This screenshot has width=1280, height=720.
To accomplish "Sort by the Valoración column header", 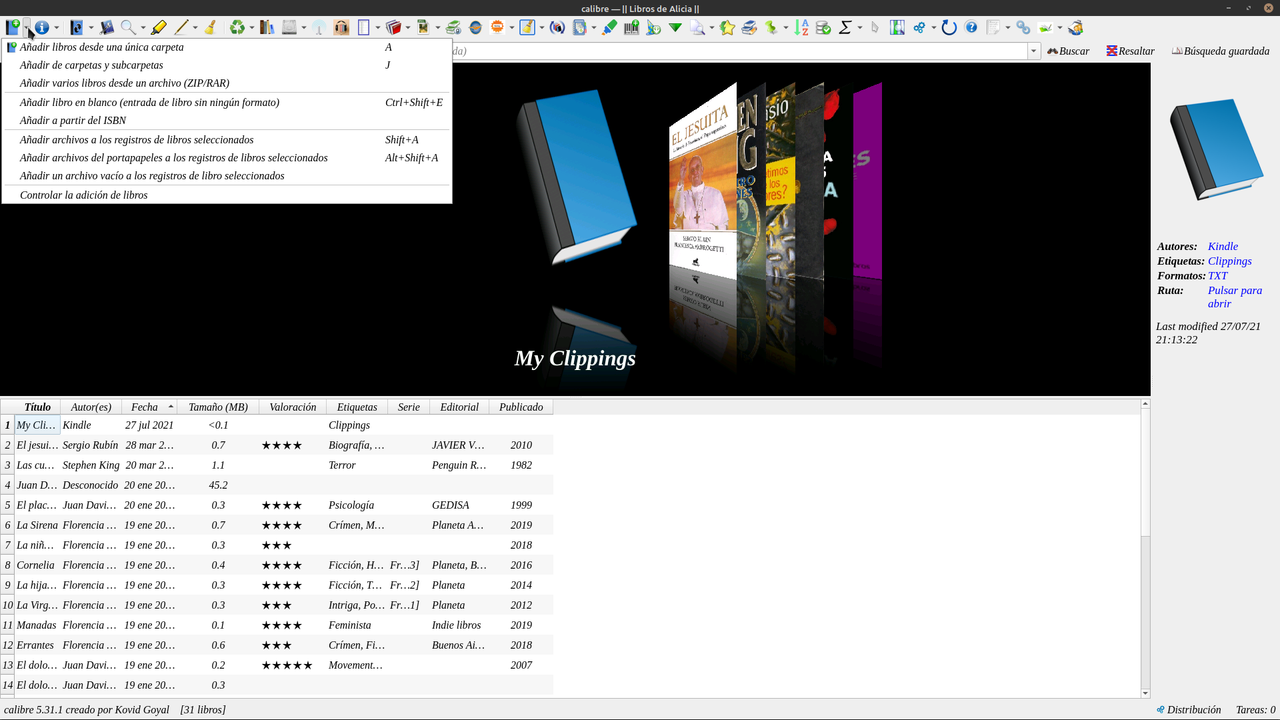I will 292,407.
